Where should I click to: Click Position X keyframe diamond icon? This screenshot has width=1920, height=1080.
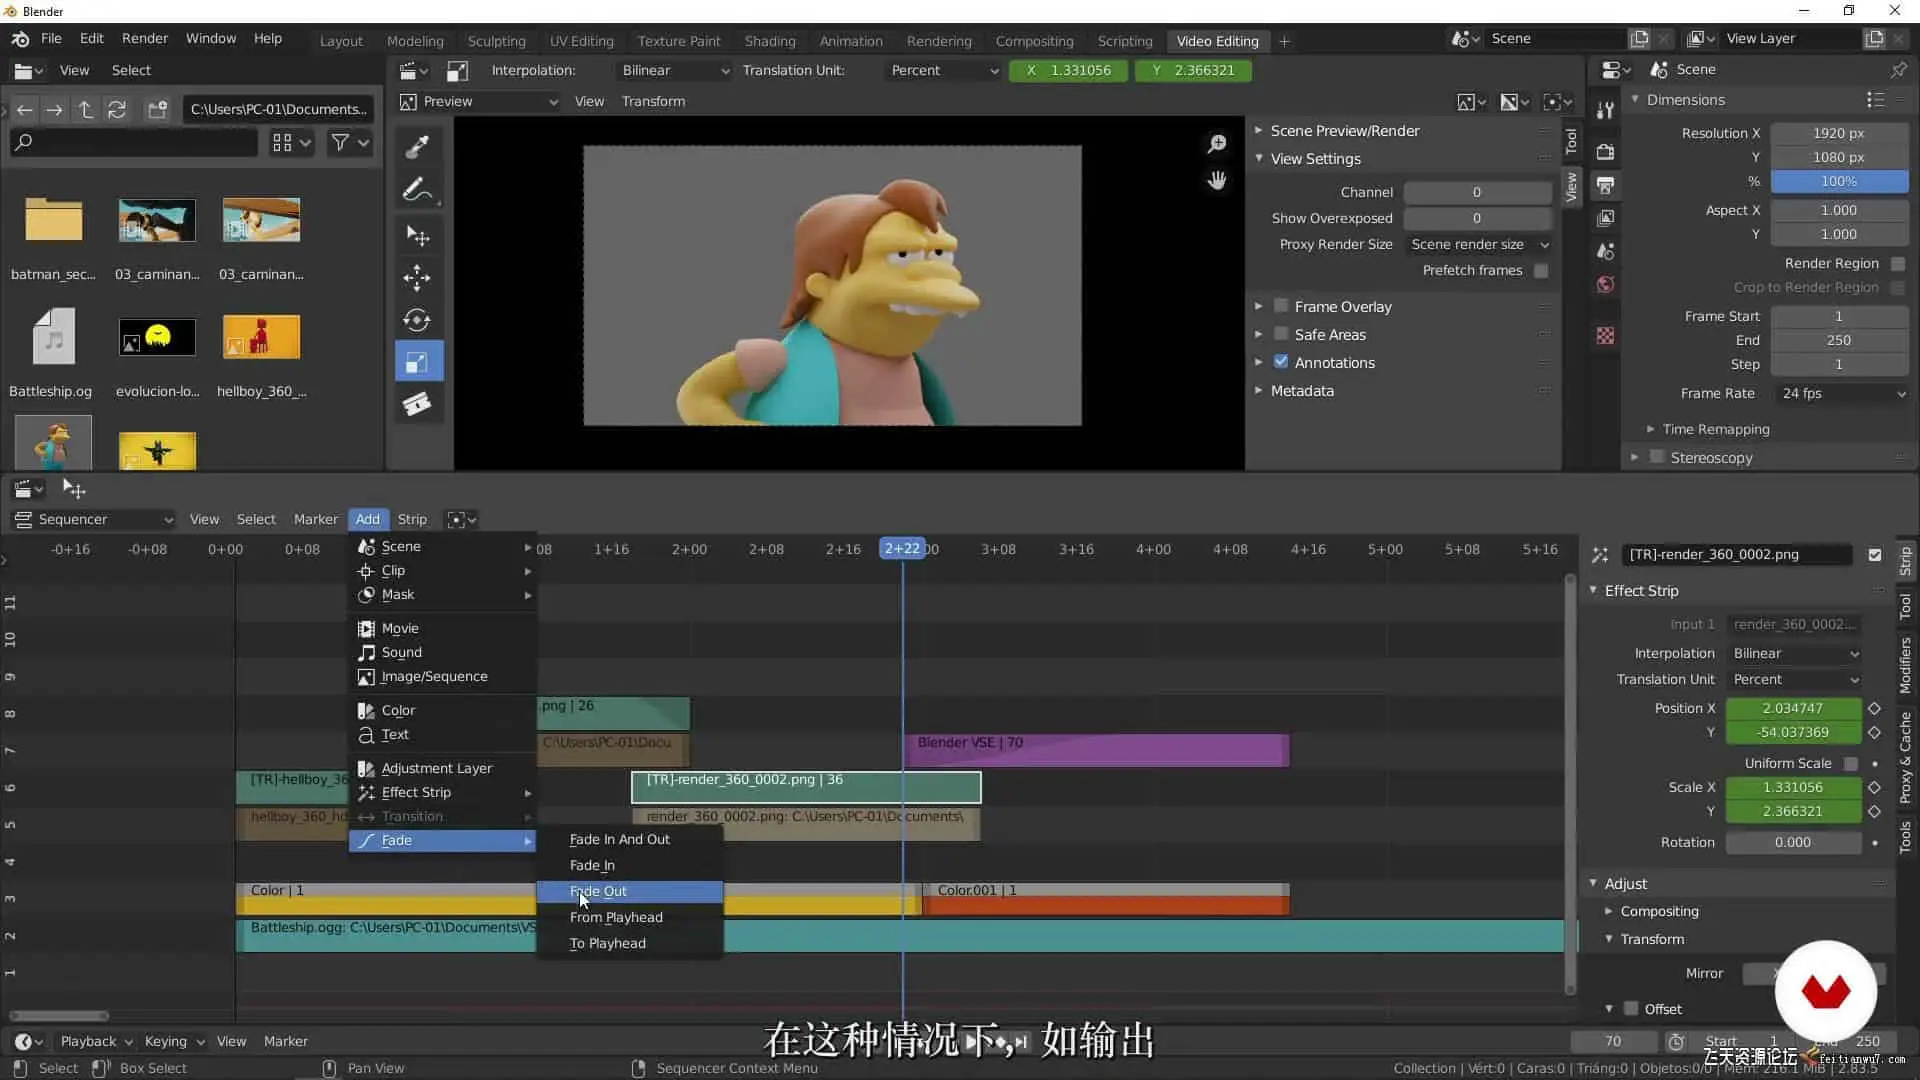pyautogui.click(x=1875, y=708)
